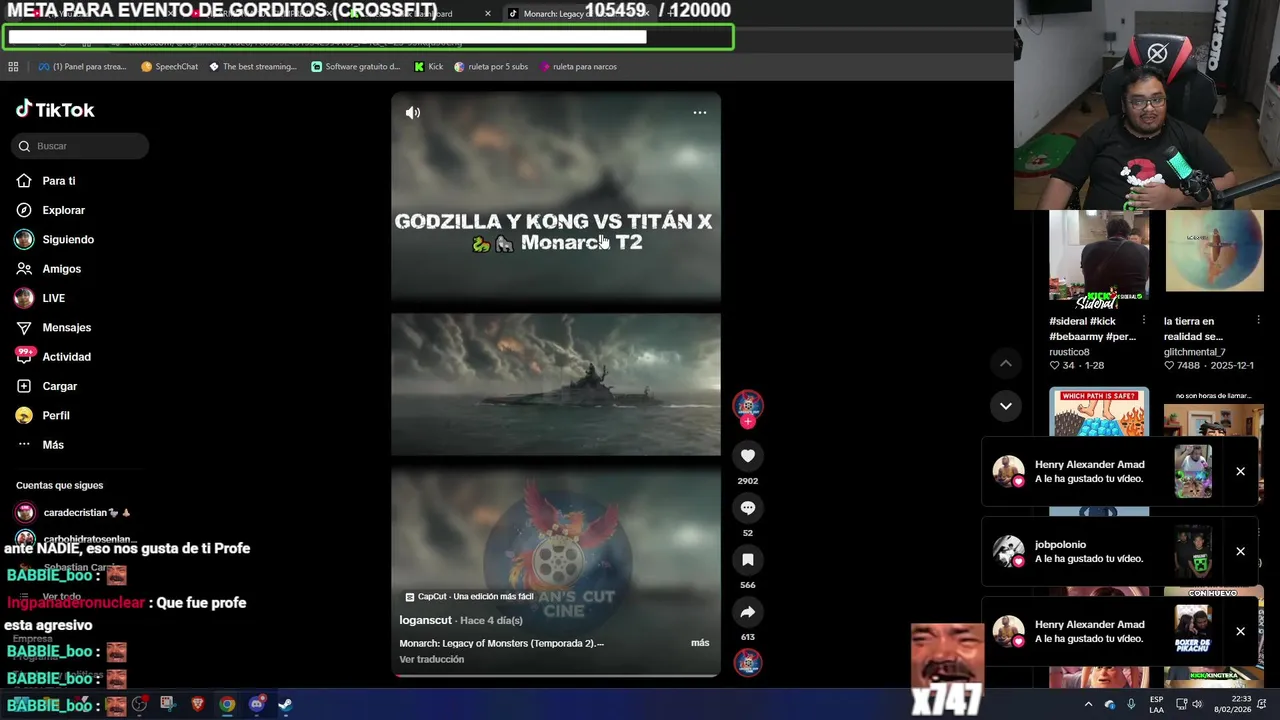Click the CapCut 'Una edición más fácil' tag
This screenshot has width=1280, height=720.
[469, 597]
